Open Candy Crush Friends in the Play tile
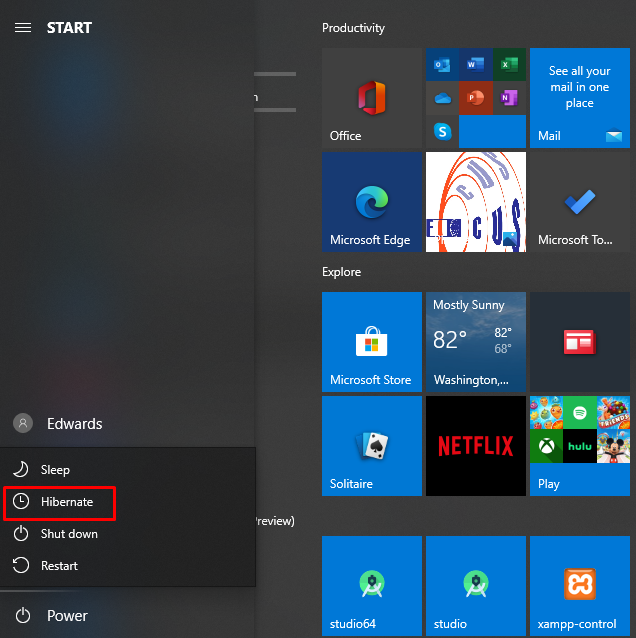The width and height of the screenshot is (636, 638). click(x=613, y=413)
